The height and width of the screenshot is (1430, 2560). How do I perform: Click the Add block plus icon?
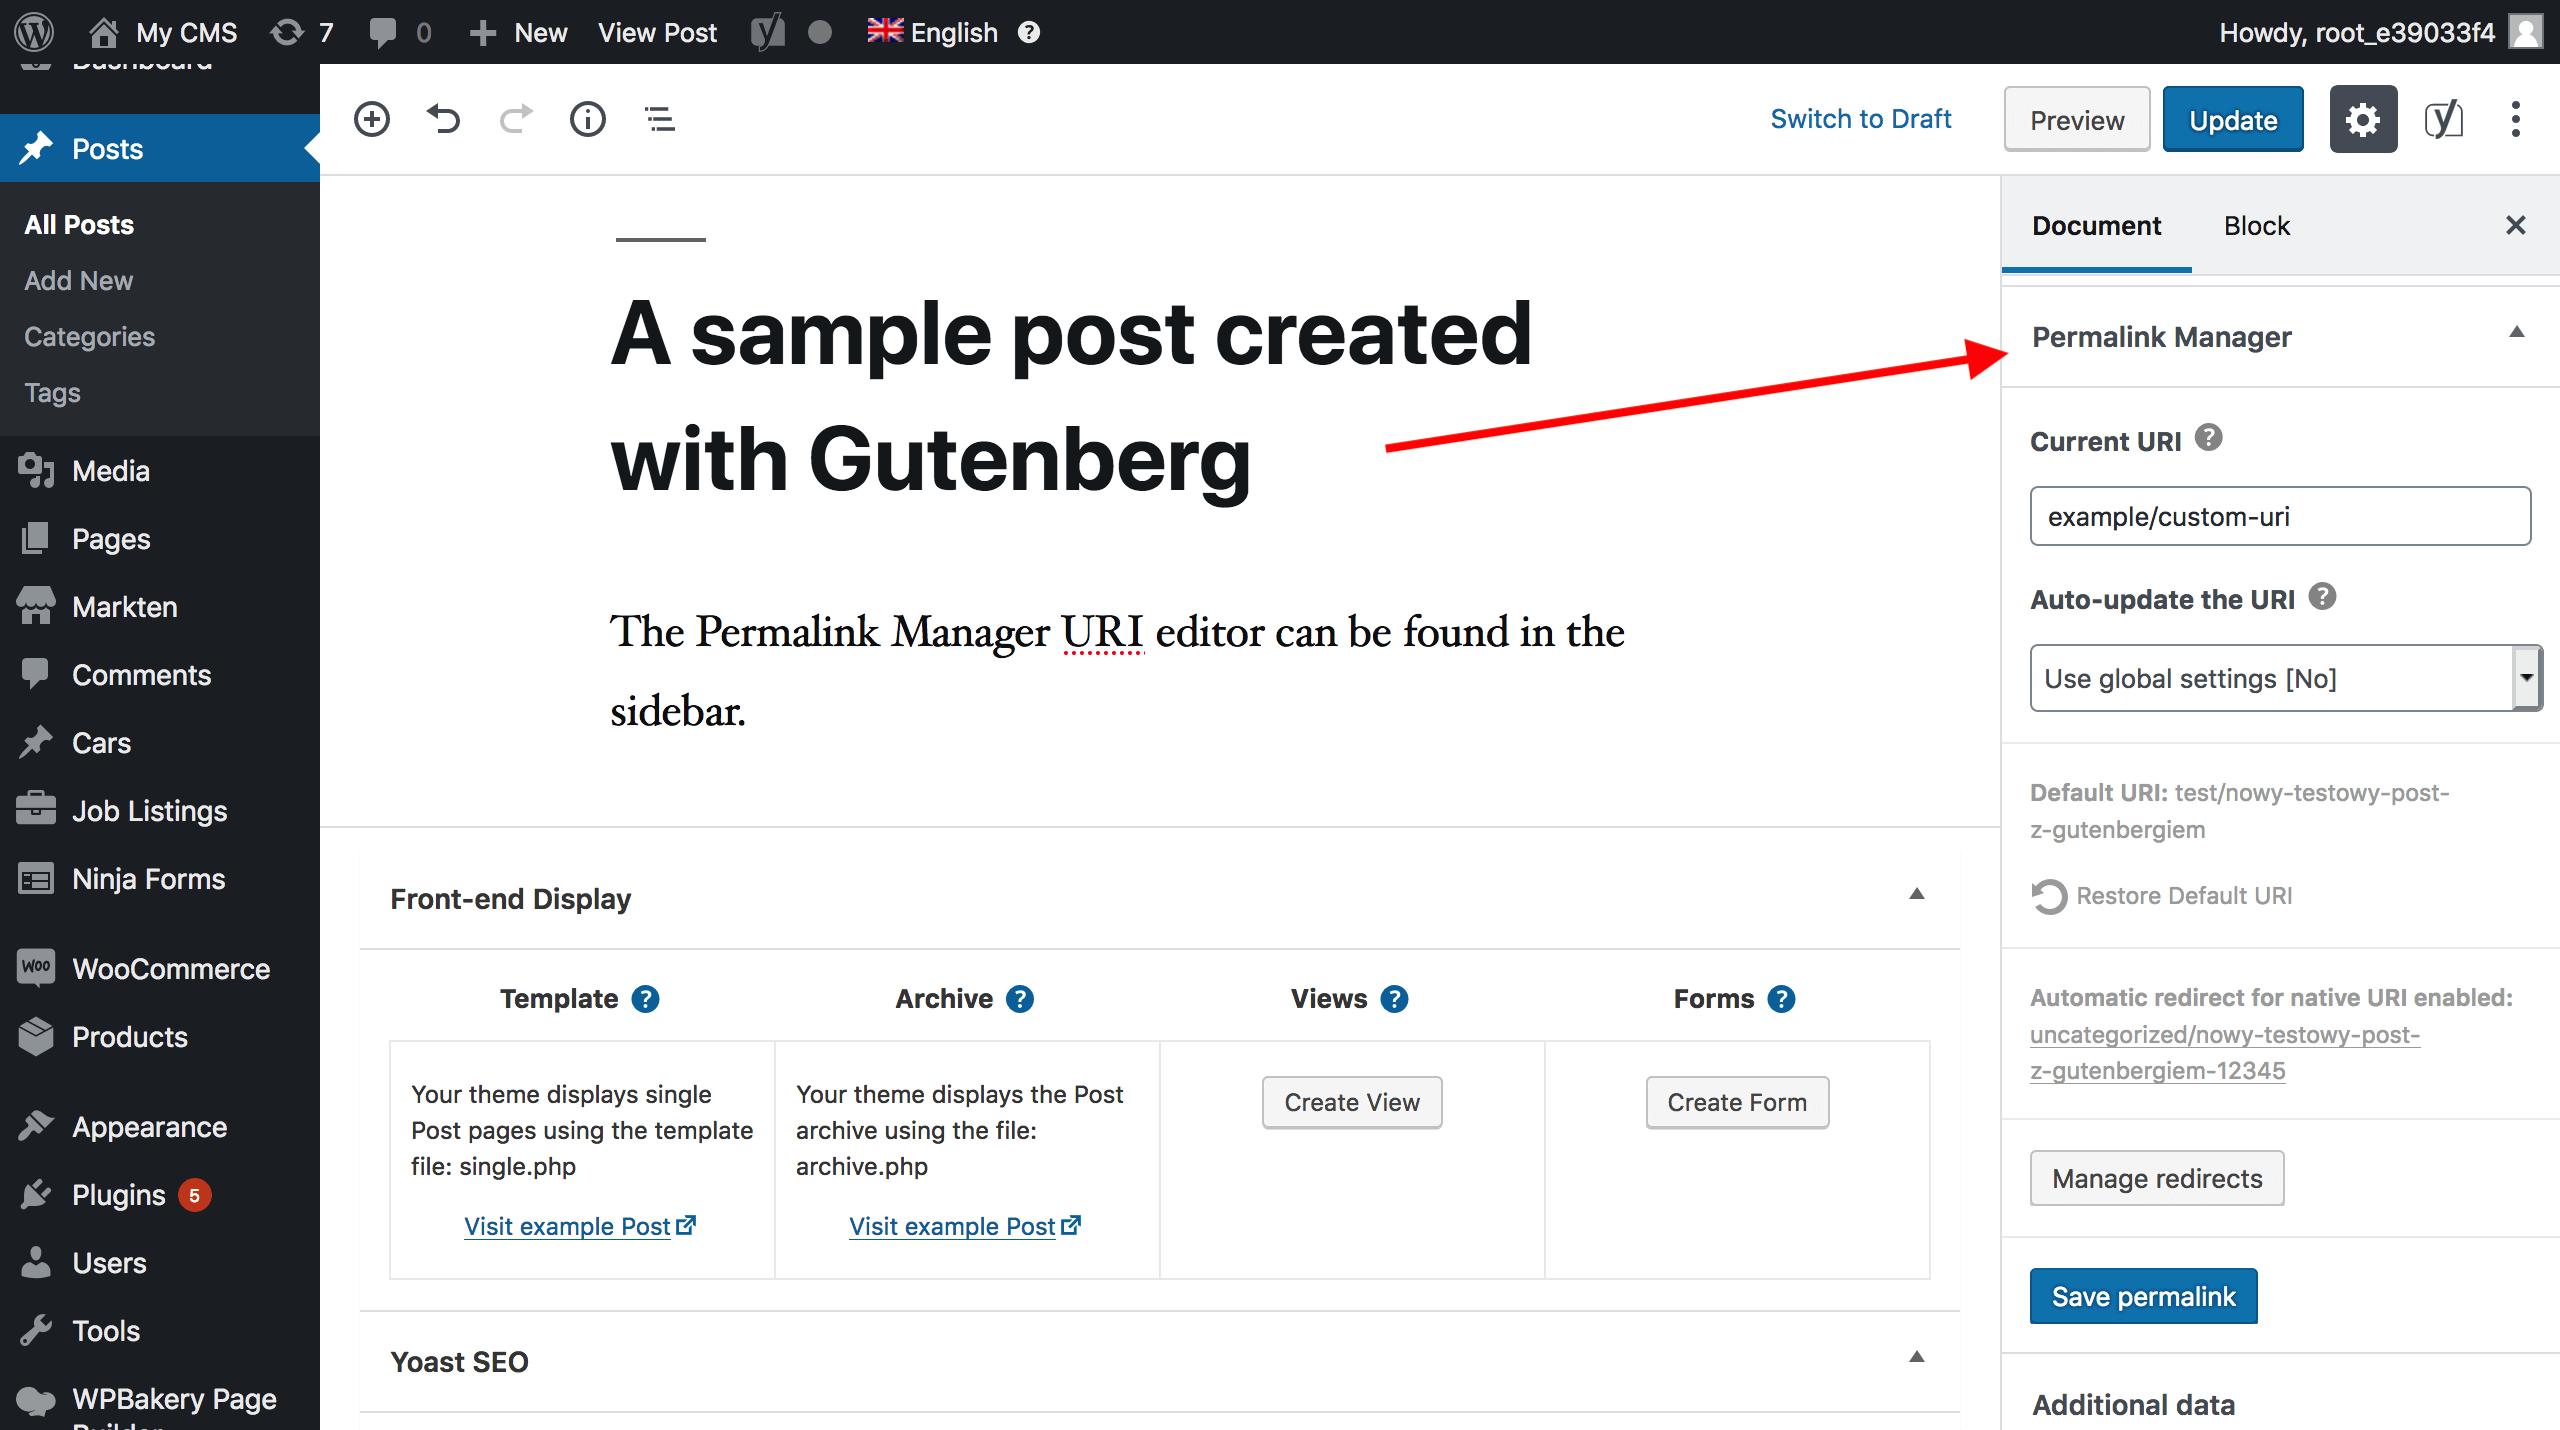[x=372, y=119]
